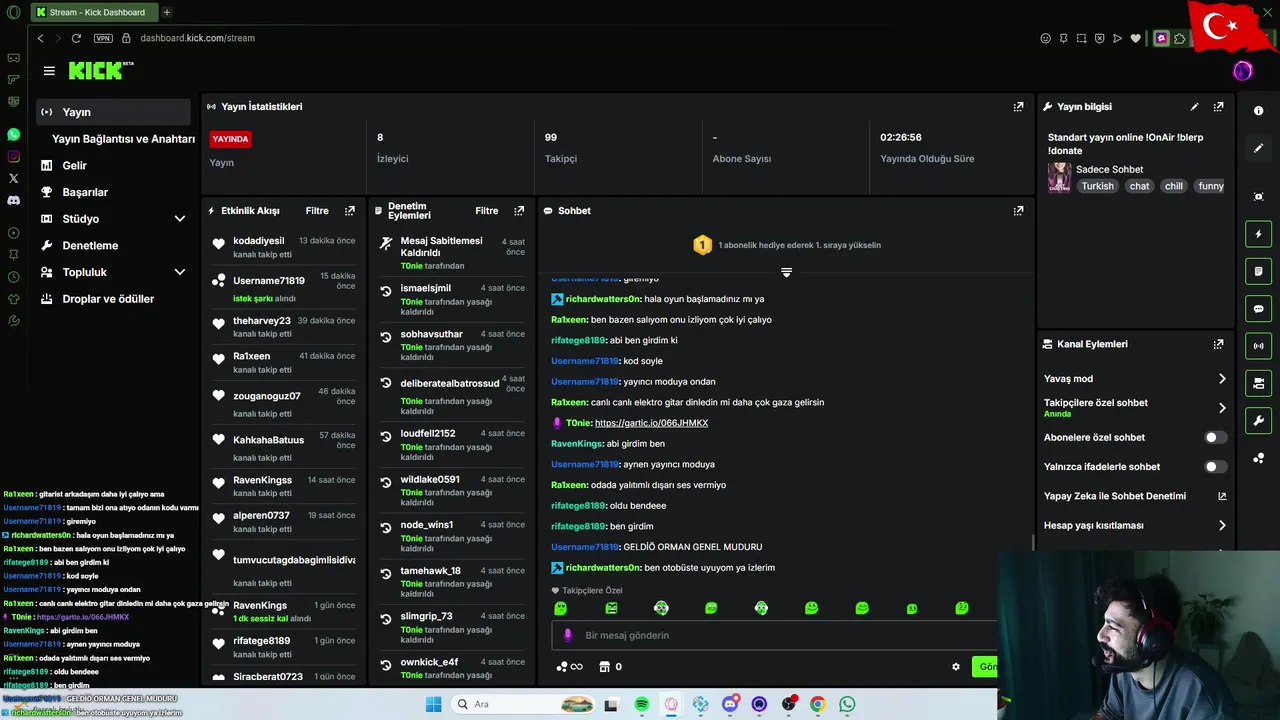Click kodadiyesil in activity feed
This screenshot has width=1280, height=720.
[259, 241]
